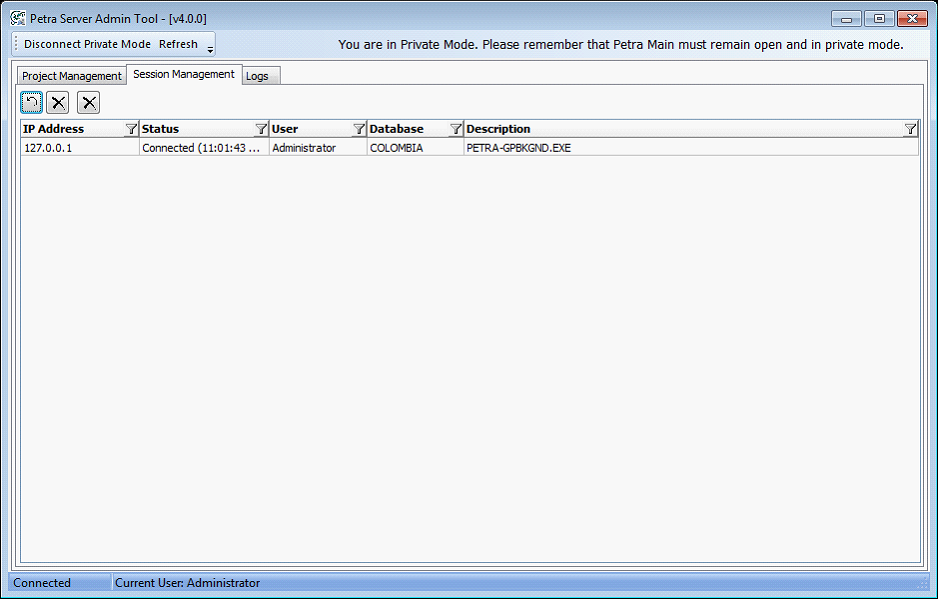Open the IP Address column filter
Screen dimensions: 939x600
pos(131,129)
